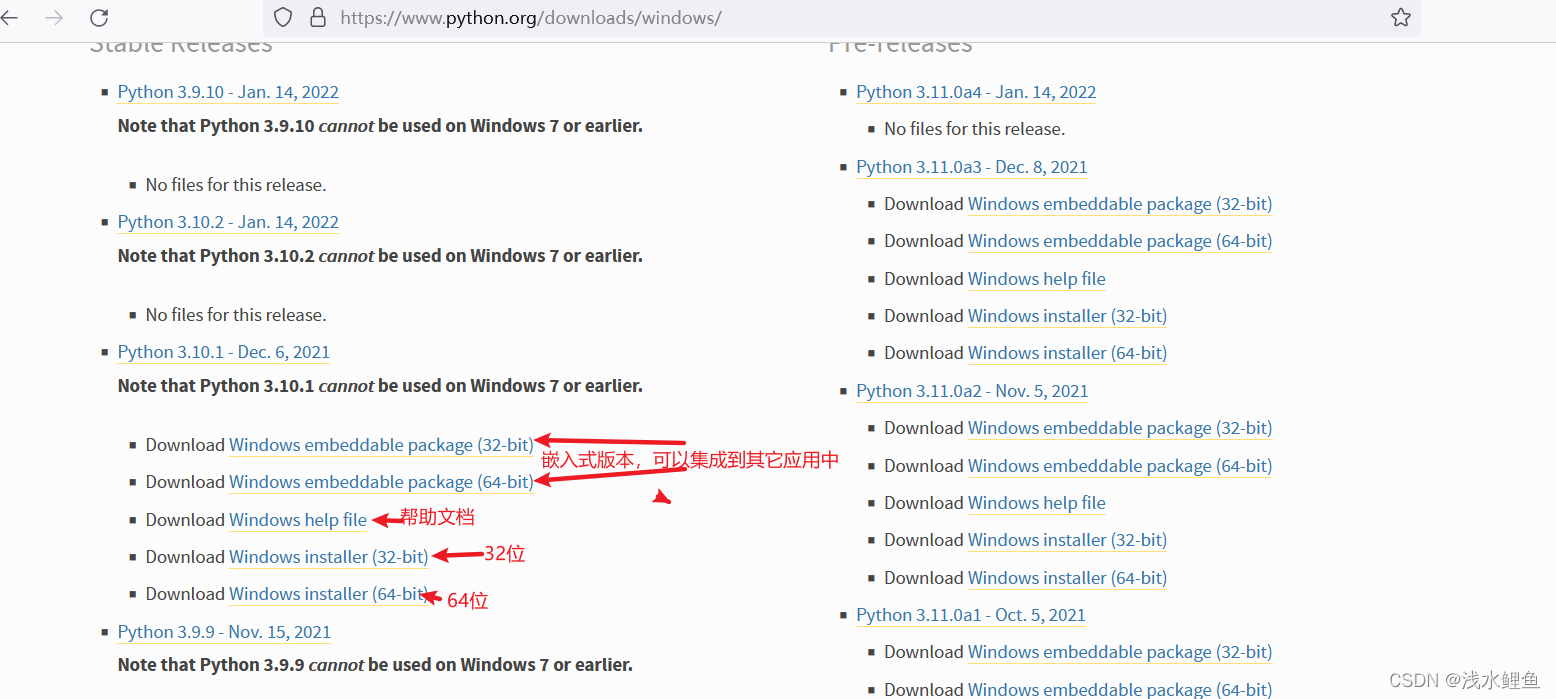Image resolution: width=1556 pixels, height=699 pixels.
Task: Open the shield tracking protection icon
Action: click(x=283, y=18)
